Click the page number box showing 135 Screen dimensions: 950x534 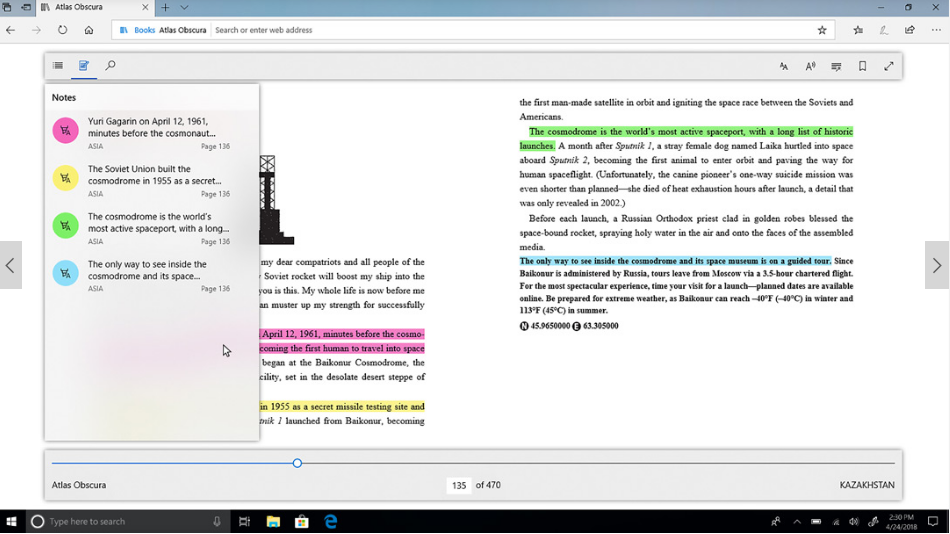coord(459,485)
